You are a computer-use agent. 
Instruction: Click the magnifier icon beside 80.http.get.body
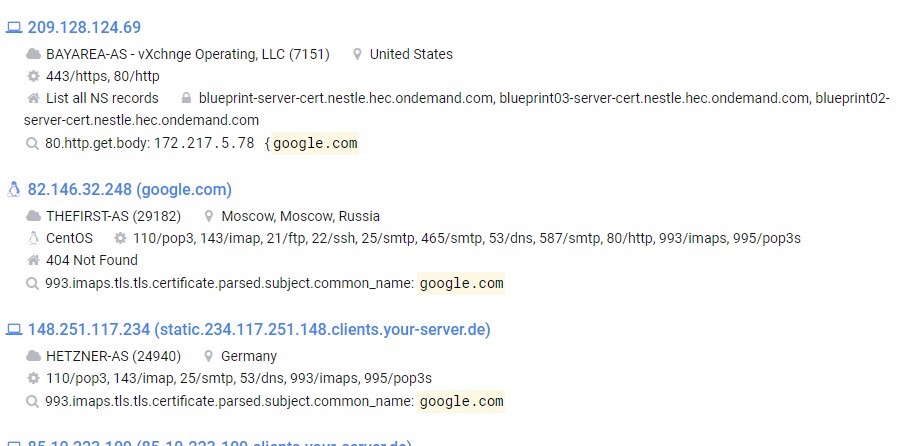(33, 143)
